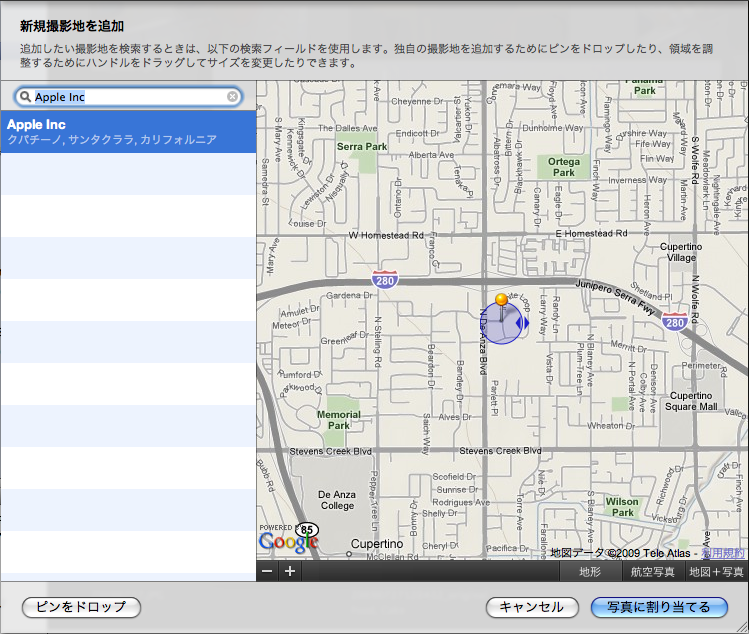The width and height of the screenshot is (749, 634).
Task: Switch map to 地形 view
Action: point(590,571)
